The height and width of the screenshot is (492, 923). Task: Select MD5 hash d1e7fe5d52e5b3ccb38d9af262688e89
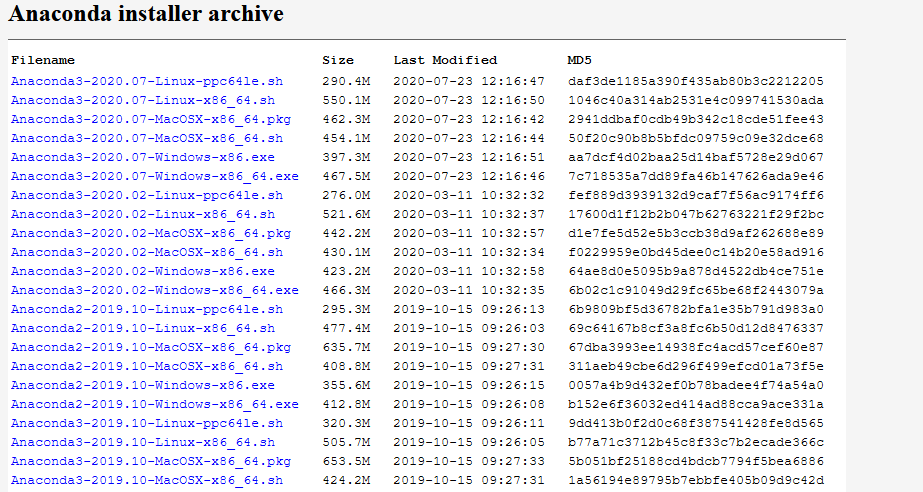pyautogui.click(x=696, y=233)
